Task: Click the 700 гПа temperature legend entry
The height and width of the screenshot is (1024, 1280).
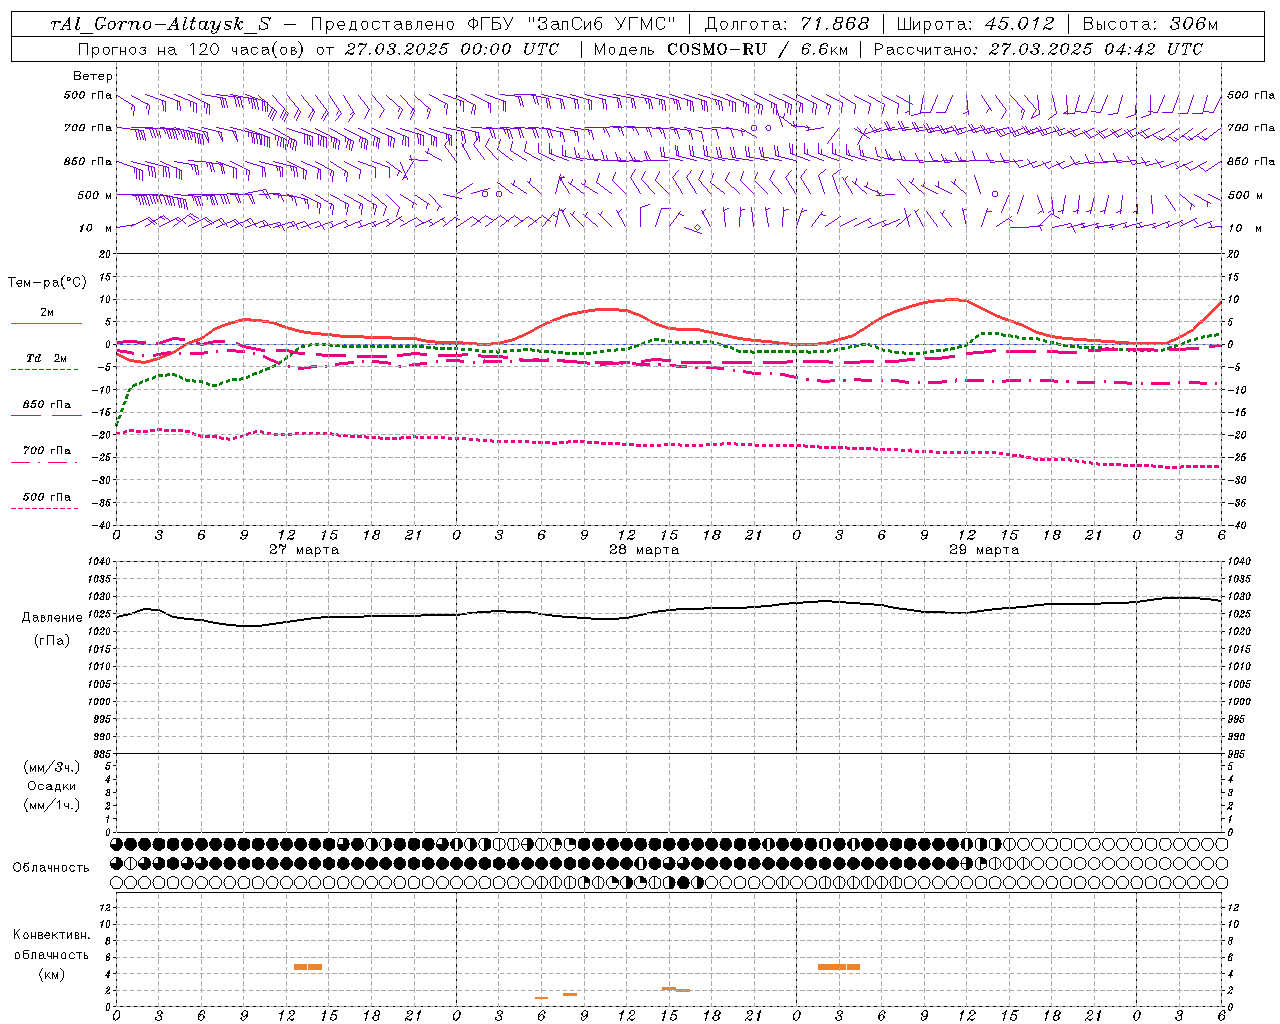Action: 47,451
